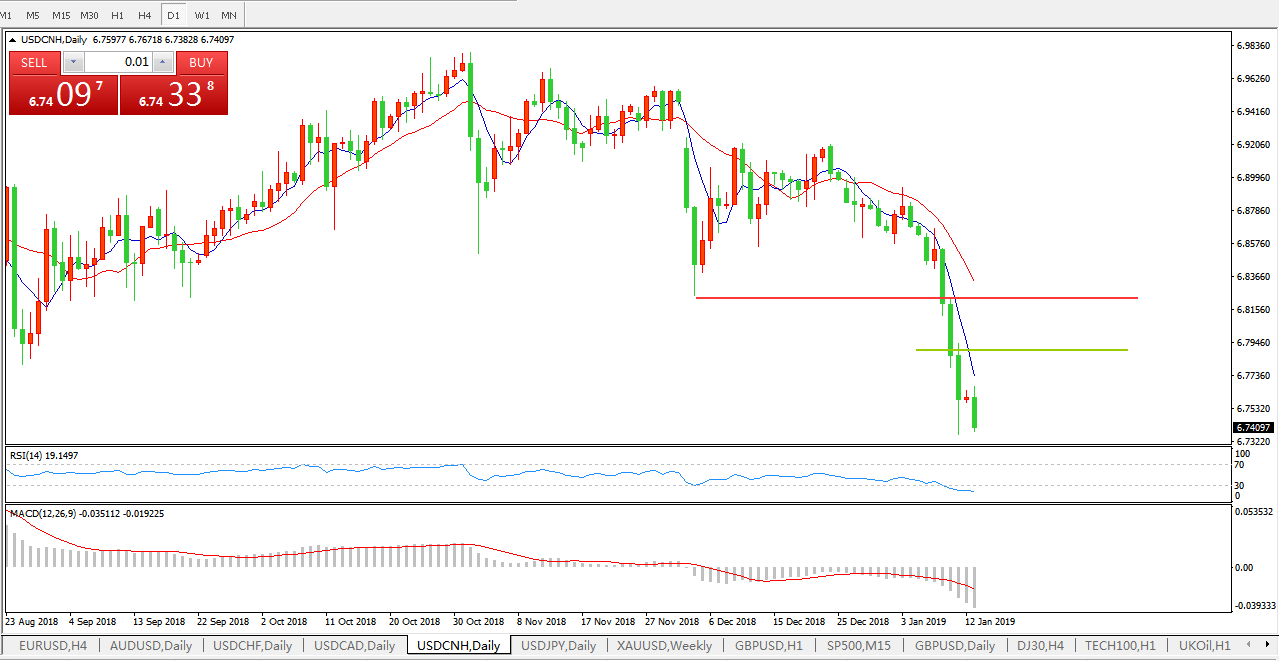Select the M15 timeframe

coord(61,15)
